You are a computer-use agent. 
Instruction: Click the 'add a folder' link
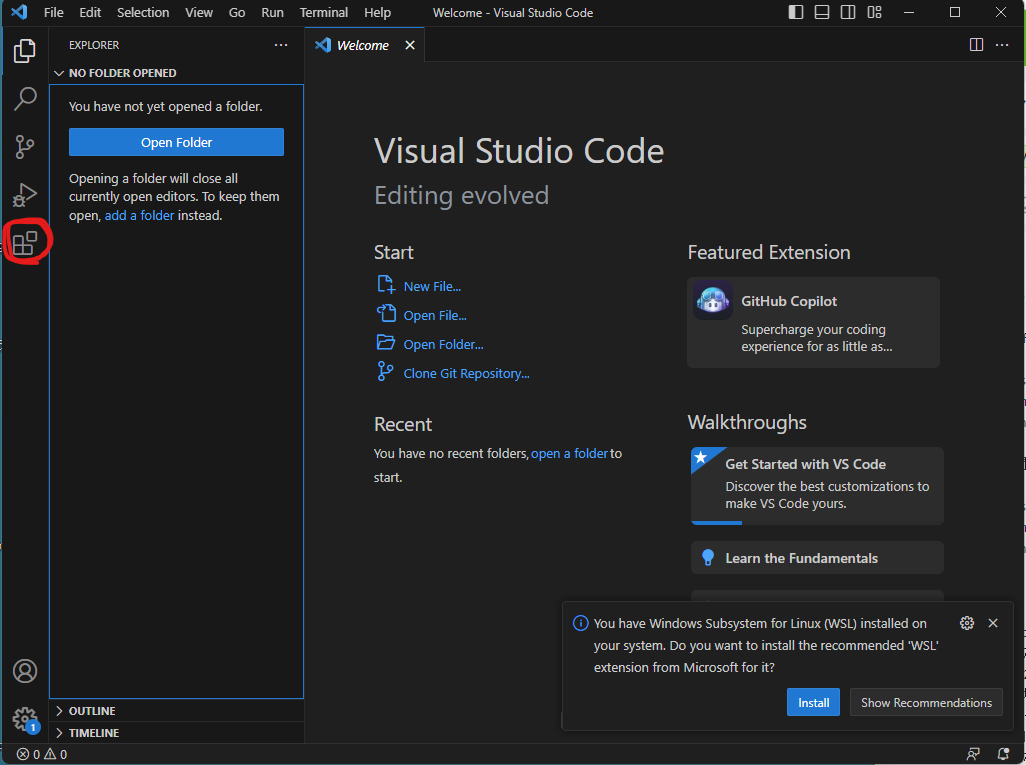point(139,215)
